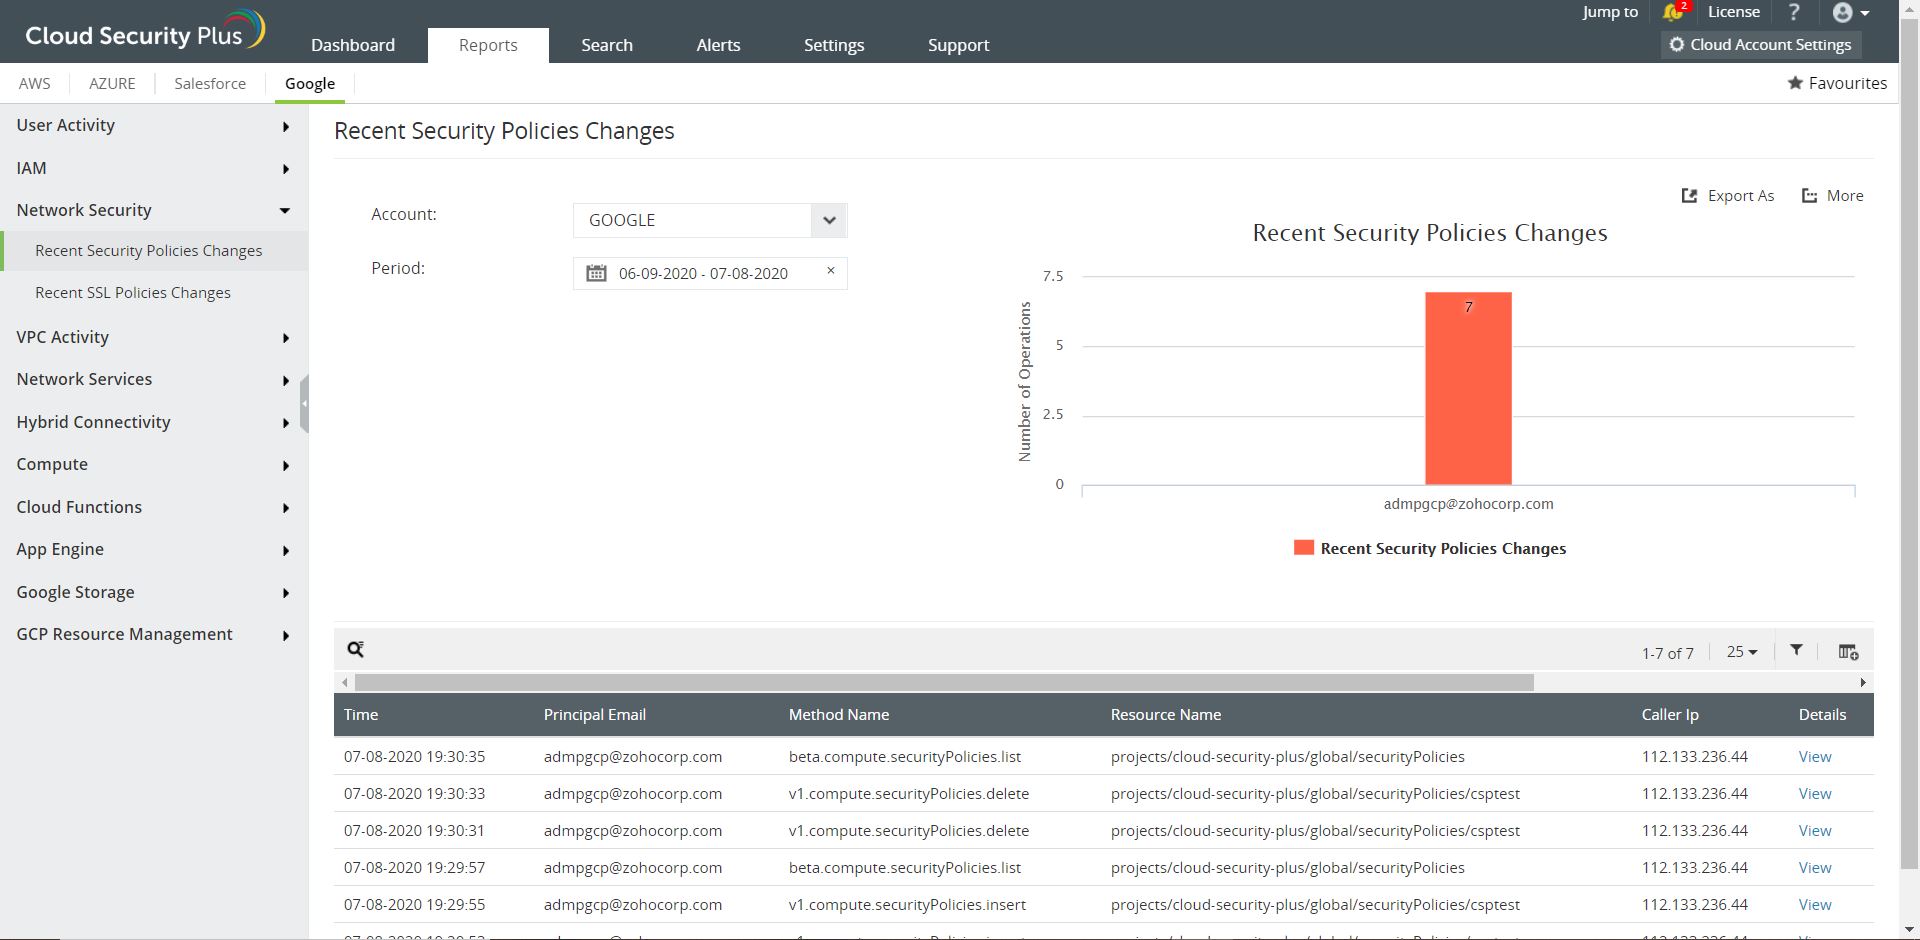Click the table scroll left arrow
Viewport: 1920px width, 940px height.
345,682
